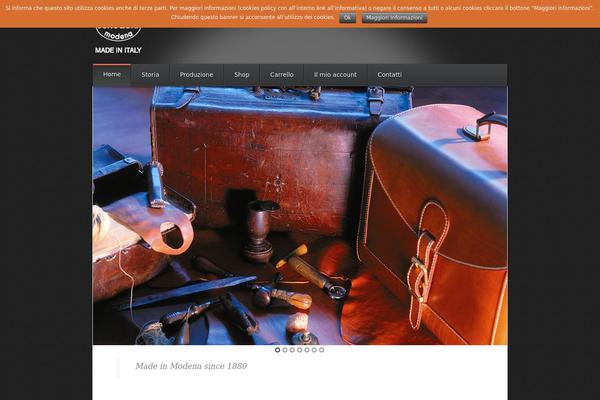600x400 pixels.
Task: Click the Modena logo in header
Action: click(x=118, y=34)
